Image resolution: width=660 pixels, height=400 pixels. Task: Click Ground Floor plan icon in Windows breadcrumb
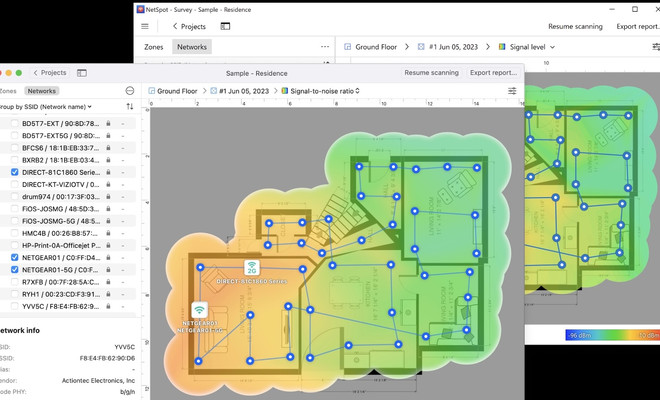click(347, 47)
